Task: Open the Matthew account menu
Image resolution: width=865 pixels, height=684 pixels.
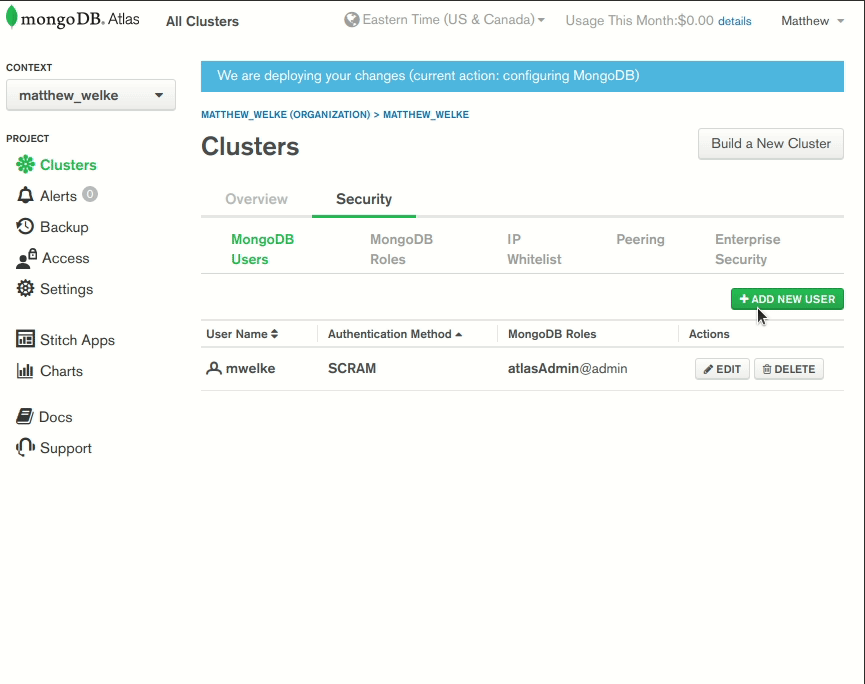Action: 812,21
